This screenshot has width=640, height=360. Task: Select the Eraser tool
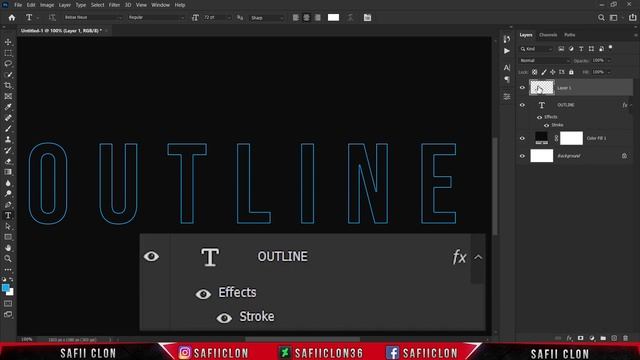[x=8, y=161]
